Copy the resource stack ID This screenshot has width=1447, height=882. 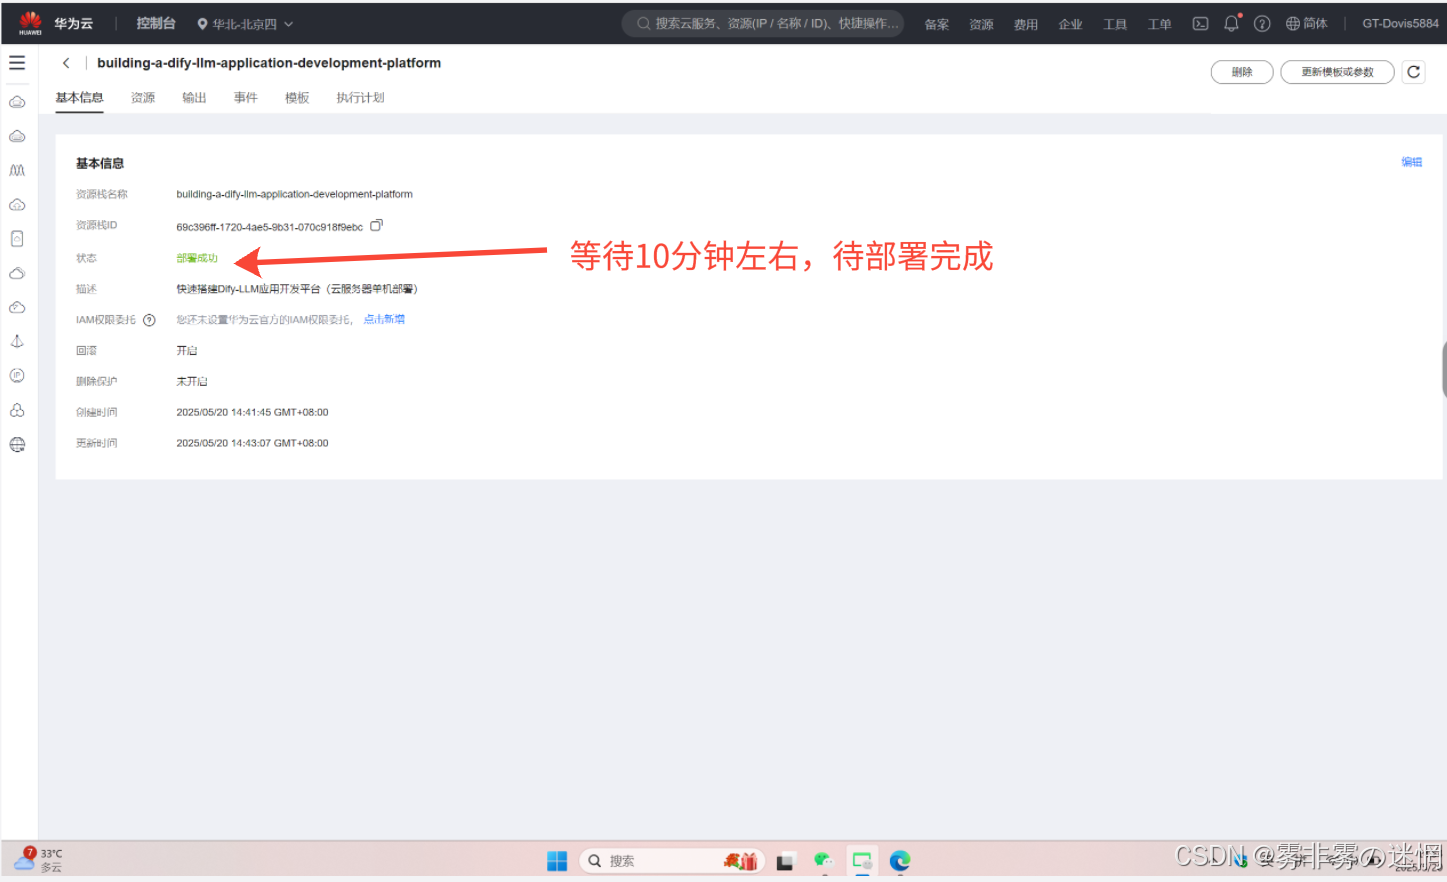(x=376, y=226)
